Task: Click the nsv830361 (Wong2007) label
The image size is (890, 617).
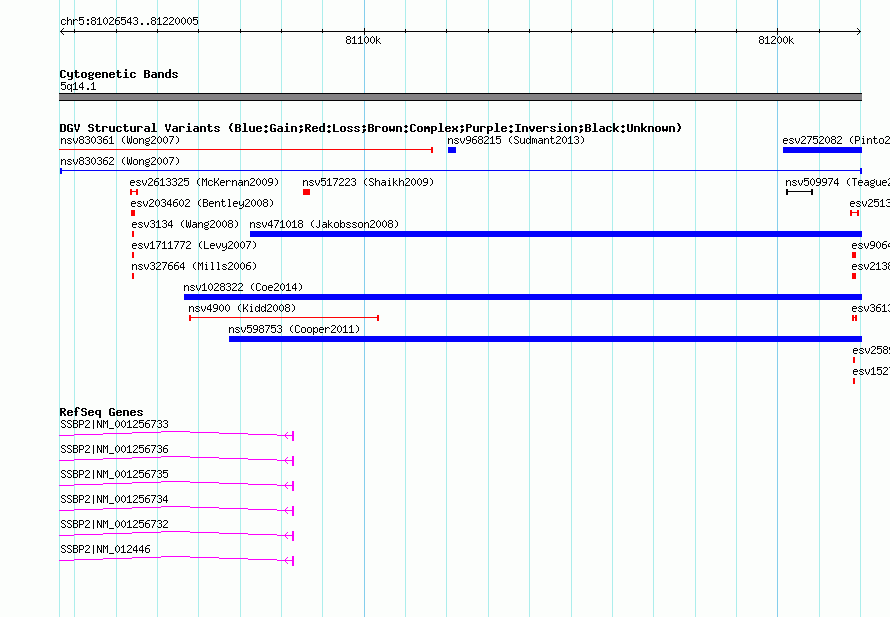Action: (x=120, y=140)
